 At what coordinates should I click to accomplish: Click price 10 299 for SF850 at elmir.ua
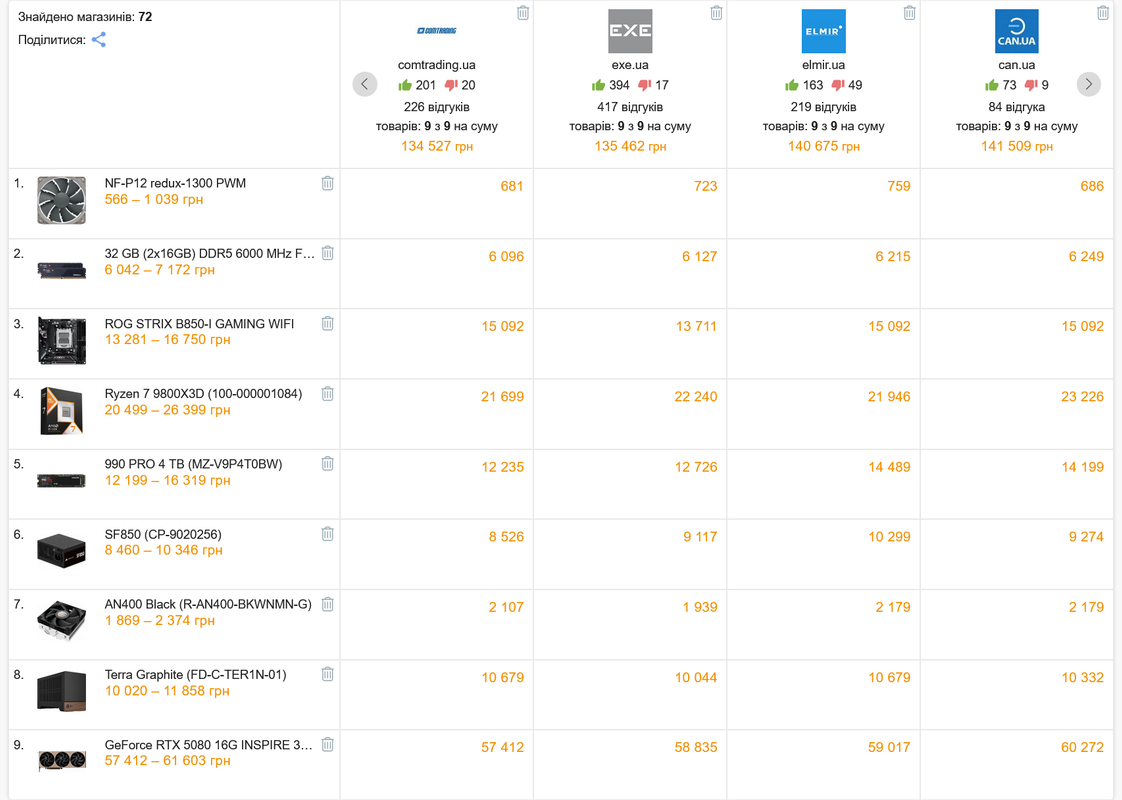tap(889, 537)
